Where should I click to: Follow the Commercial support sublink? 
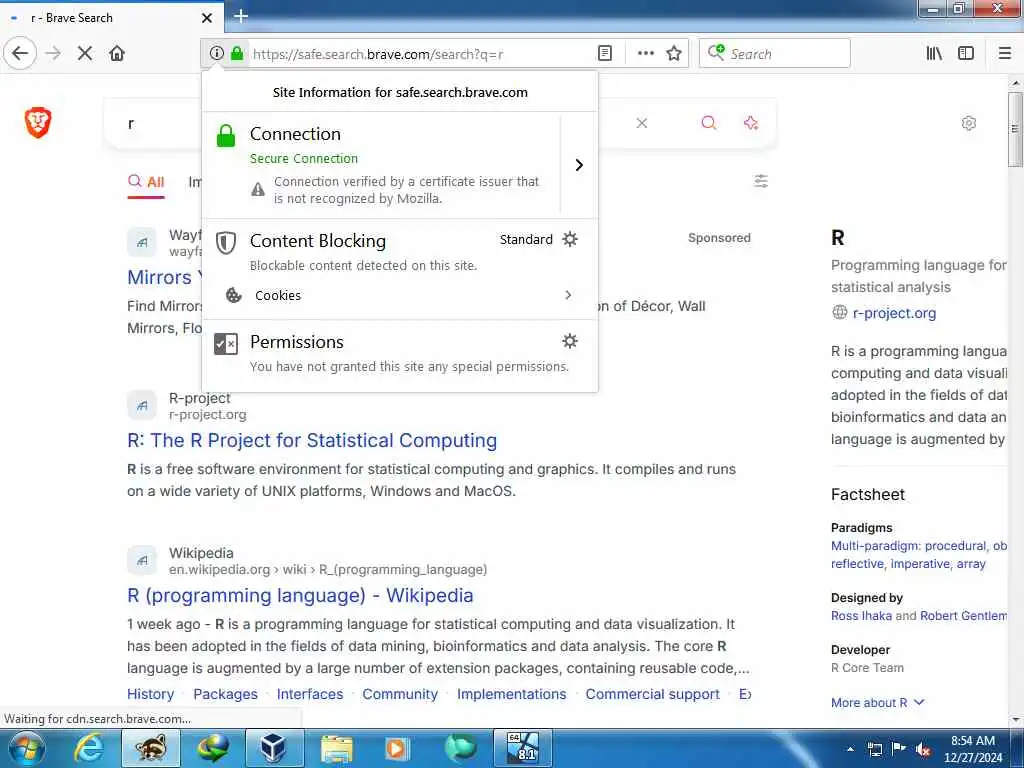click(652, 694)
